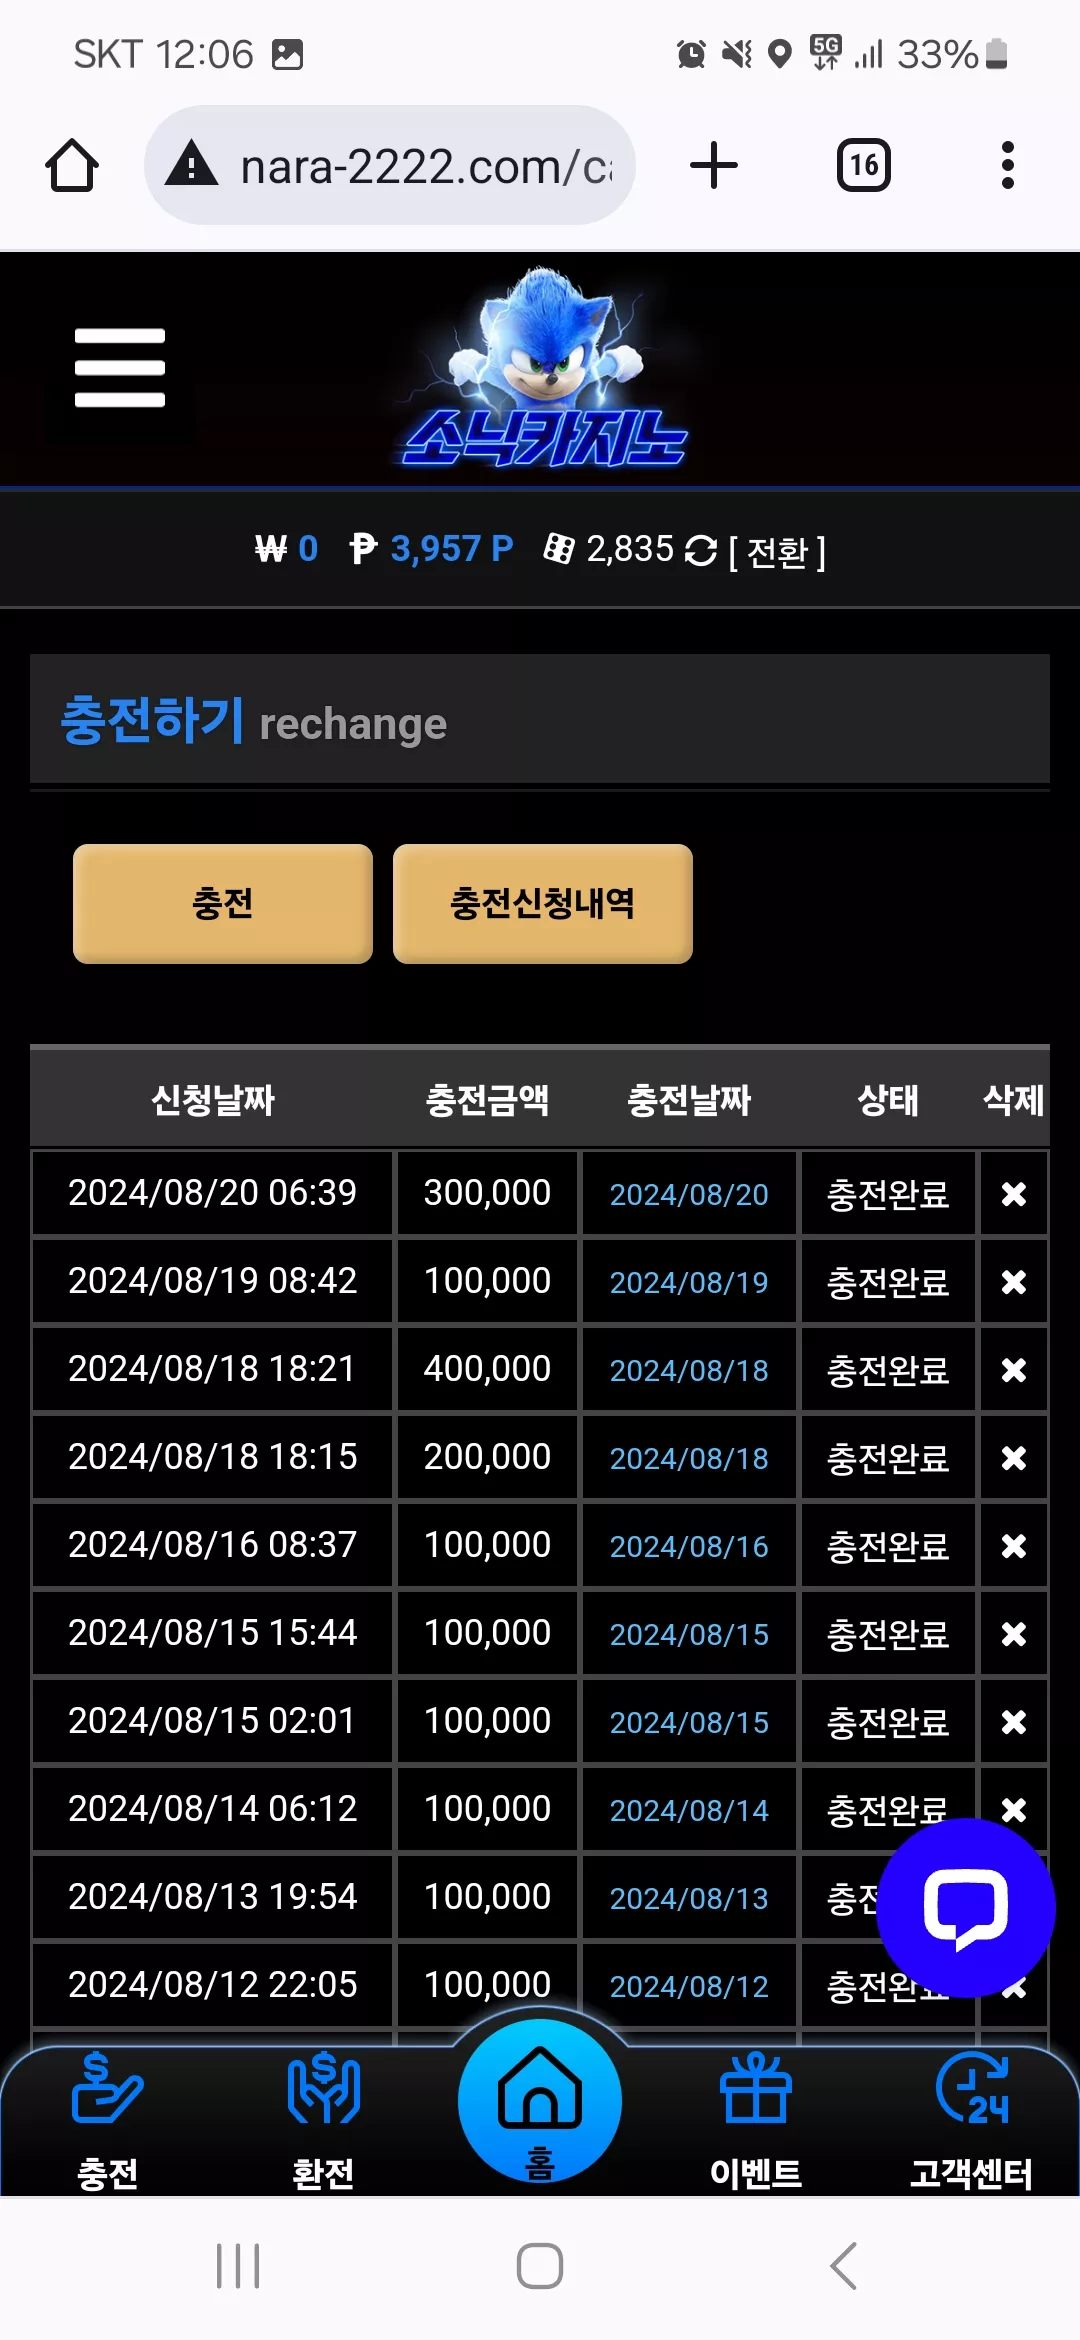Delete the 2024/08/20 06:39 recharge row
The width and height of the screenshot is (1080, 2340).
pos(1014,1193)
